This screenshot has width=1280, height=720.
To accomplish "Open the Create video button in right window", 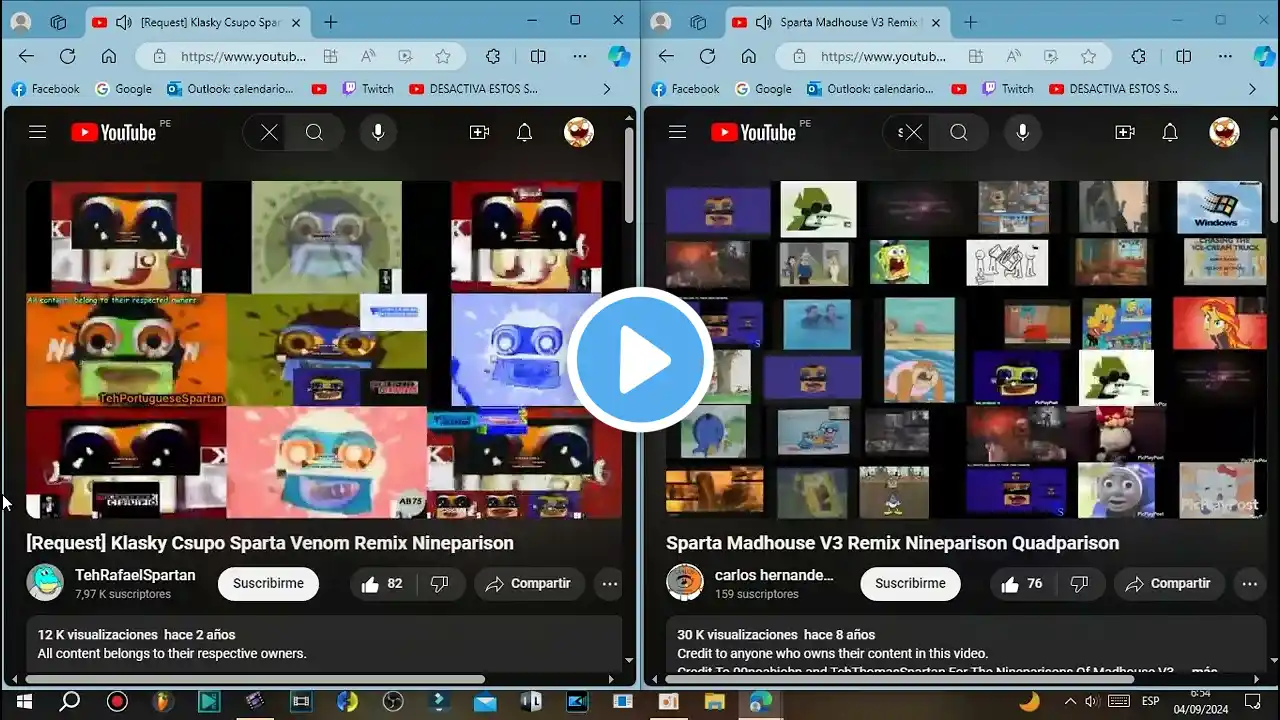I will point(1125,132).
